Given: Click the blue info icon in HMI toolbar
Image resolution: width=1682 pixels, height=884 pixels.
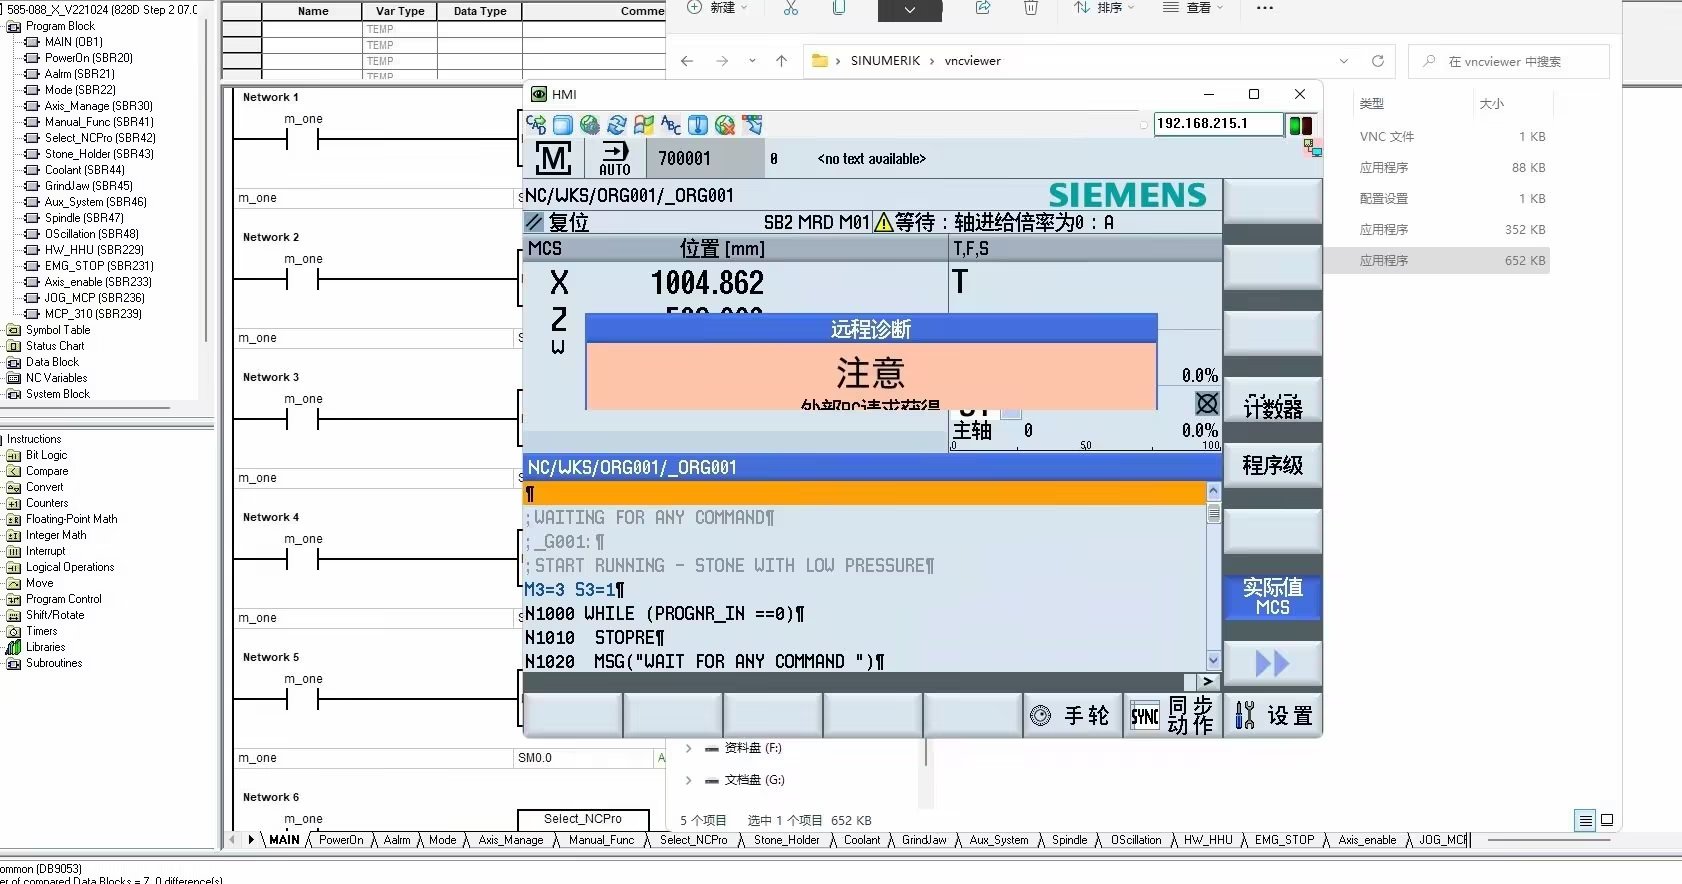Looking at the screenshot, I should click(x=698, y=125).
